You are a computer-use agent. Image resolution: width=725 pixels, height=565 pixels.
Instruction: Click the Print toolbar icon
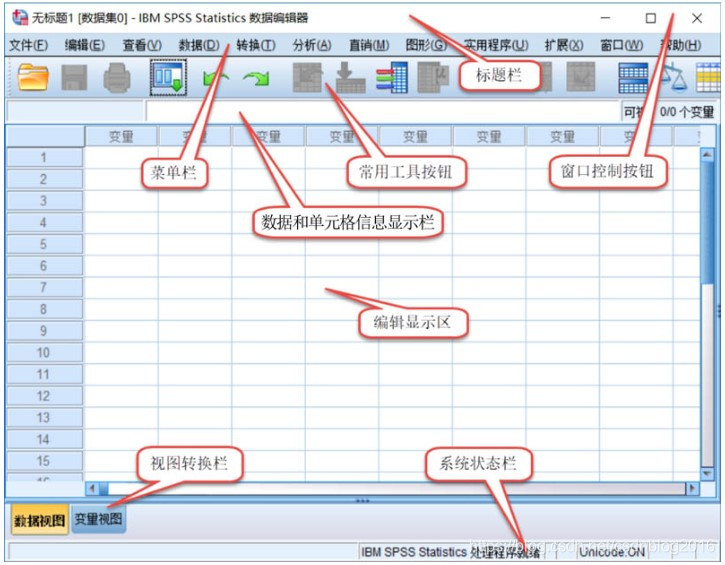(x=117, y=77)
